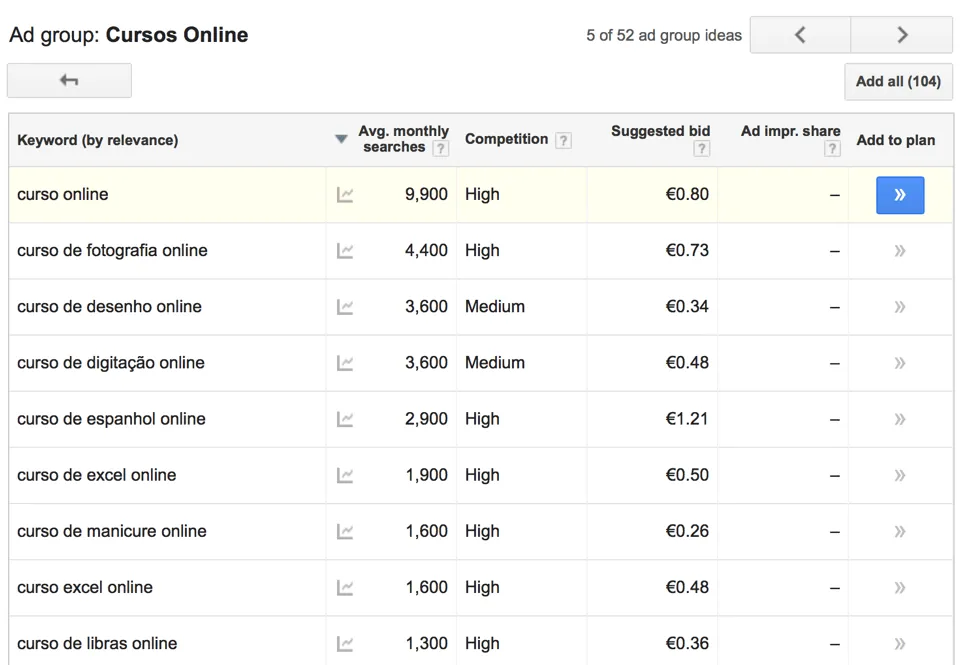Select the keyword curso de espanhol online

point(111,419)
